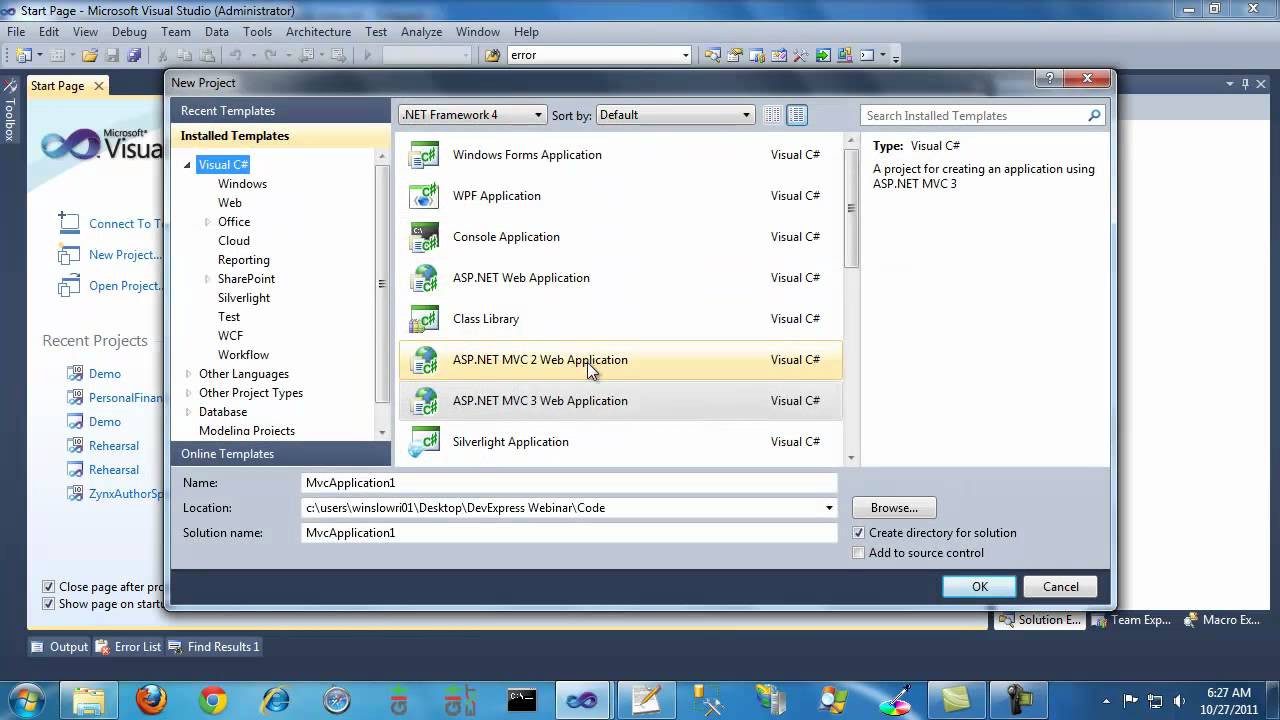Expand the Office tree node
Screen dimensions: 1280x720
point(207,222)
